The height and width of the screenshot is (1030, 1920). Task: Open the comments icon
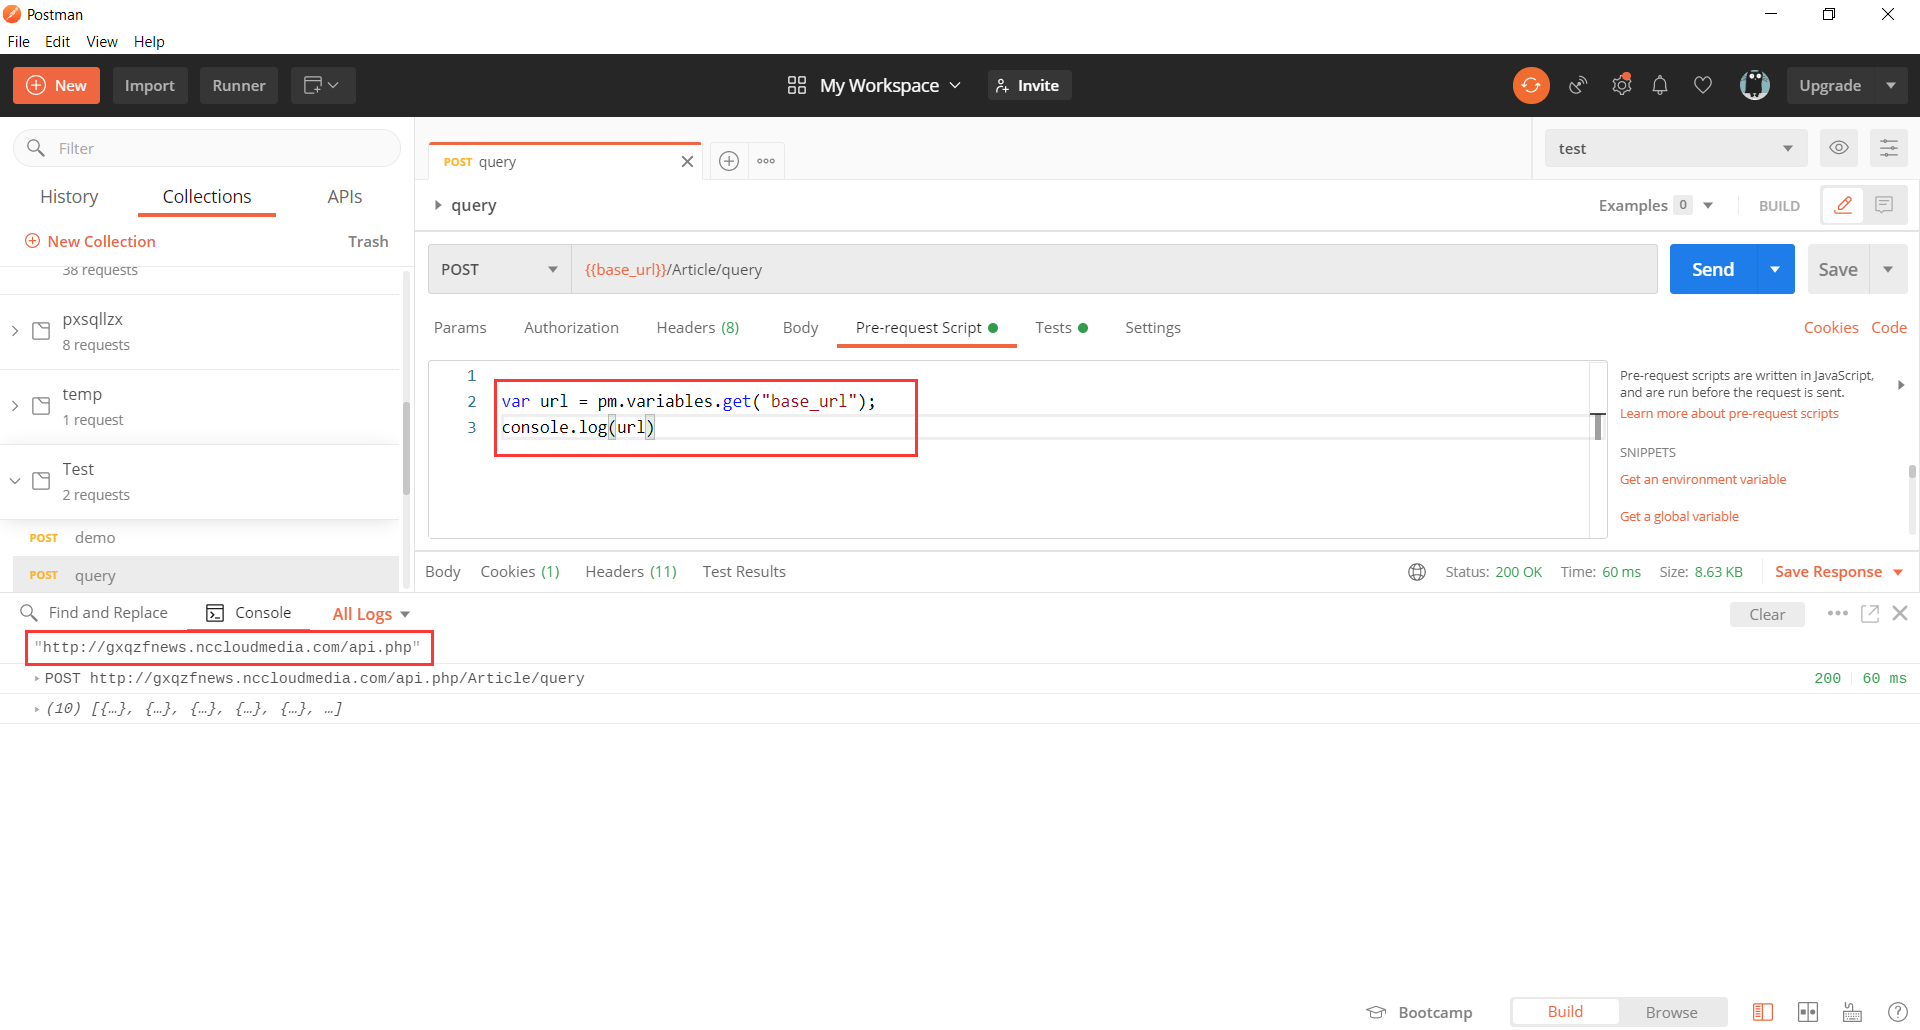pos(1884,205)
